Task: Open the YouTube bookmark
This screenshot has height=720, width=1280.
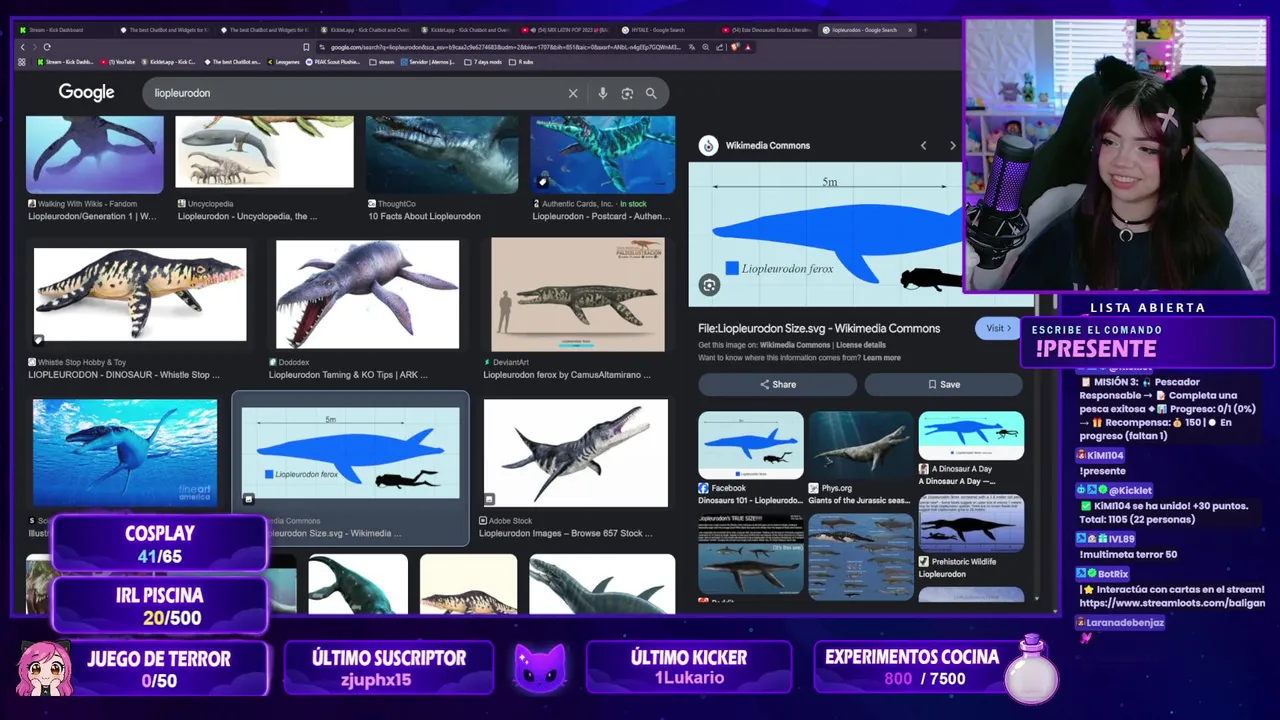Action: point(117,62)
